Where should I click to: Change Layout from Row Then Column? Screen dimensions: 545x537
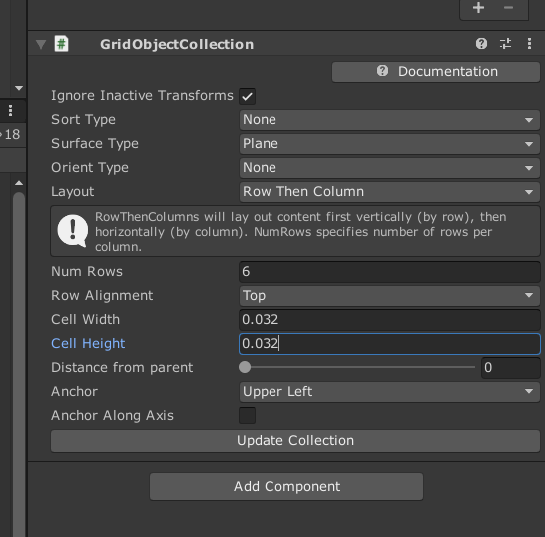(x=390, y=192)
